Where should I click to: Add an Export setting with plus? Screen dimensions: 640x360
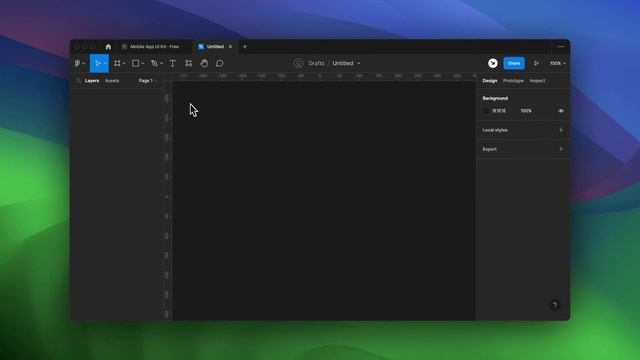[x=561, y=149]
